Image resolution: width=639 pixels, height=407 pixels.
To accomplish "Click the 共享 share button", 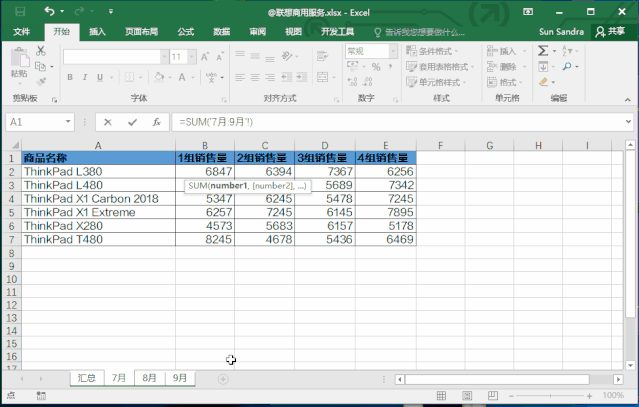I will click(610, 32).
